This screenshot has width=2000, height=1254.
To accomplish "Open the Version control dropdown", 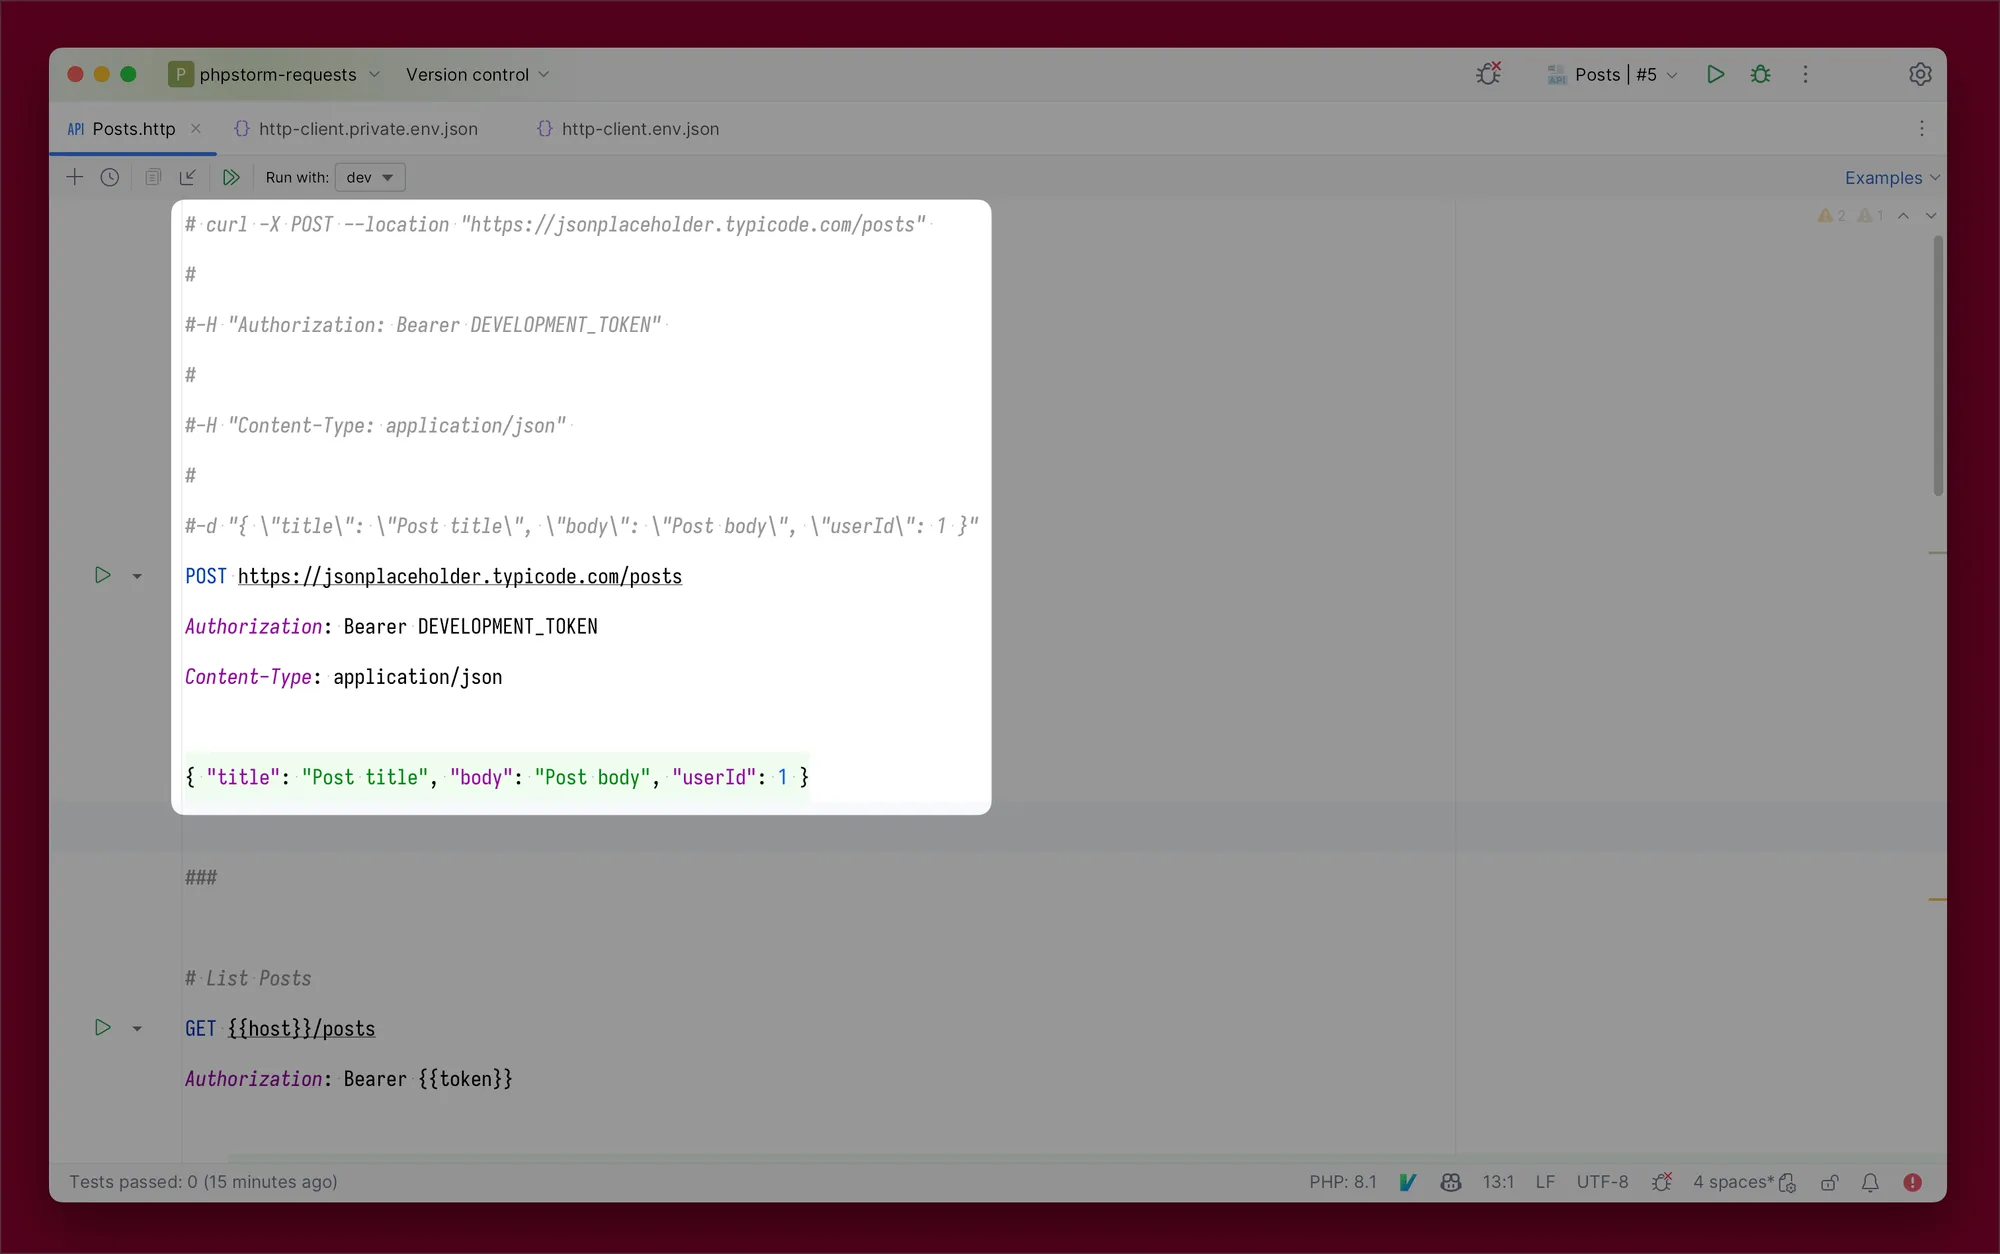I will tap(477, 74).
